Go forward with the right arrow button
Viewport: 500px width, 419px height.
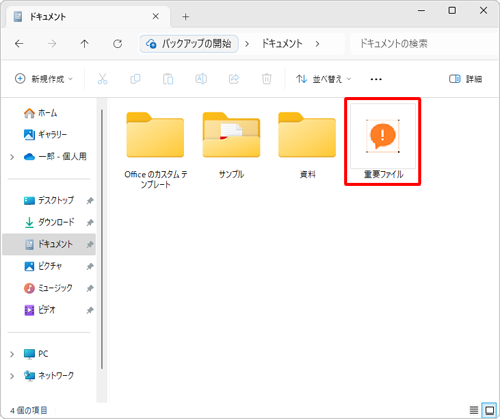pyautogui.click(x=52, y=44)
